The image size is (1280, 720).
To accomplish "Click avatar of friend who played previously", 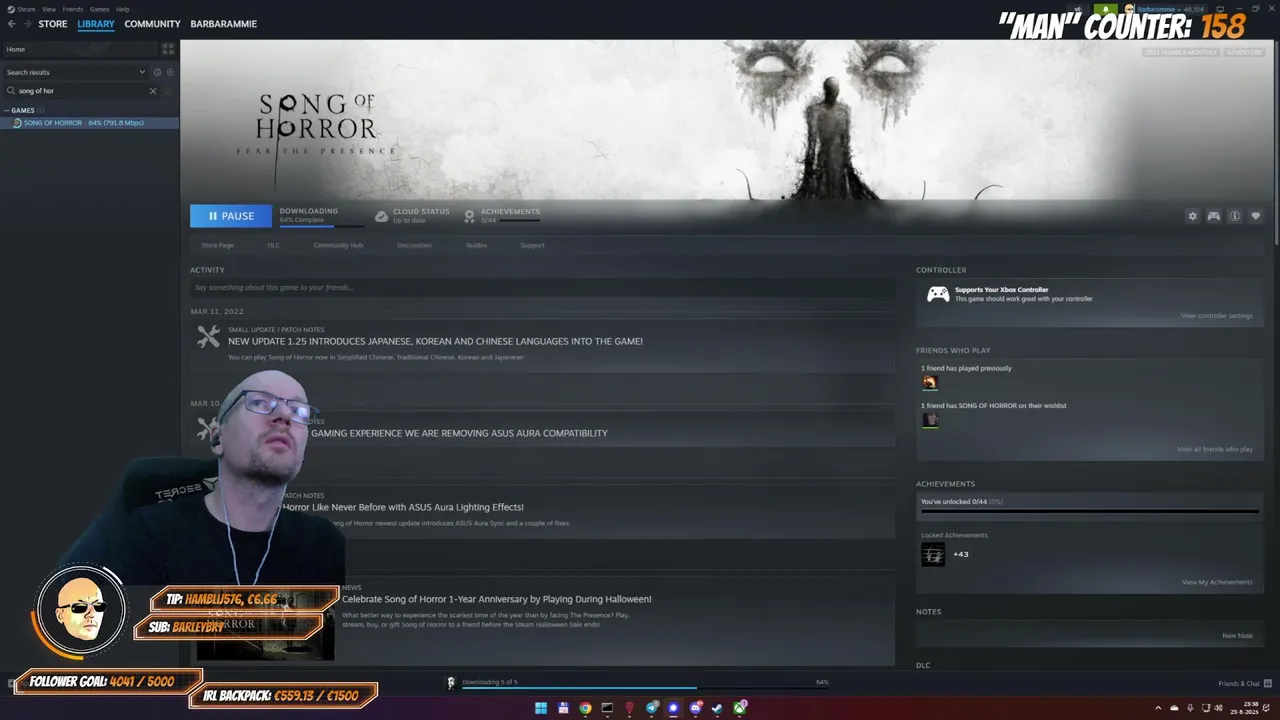I will point(930,382).
